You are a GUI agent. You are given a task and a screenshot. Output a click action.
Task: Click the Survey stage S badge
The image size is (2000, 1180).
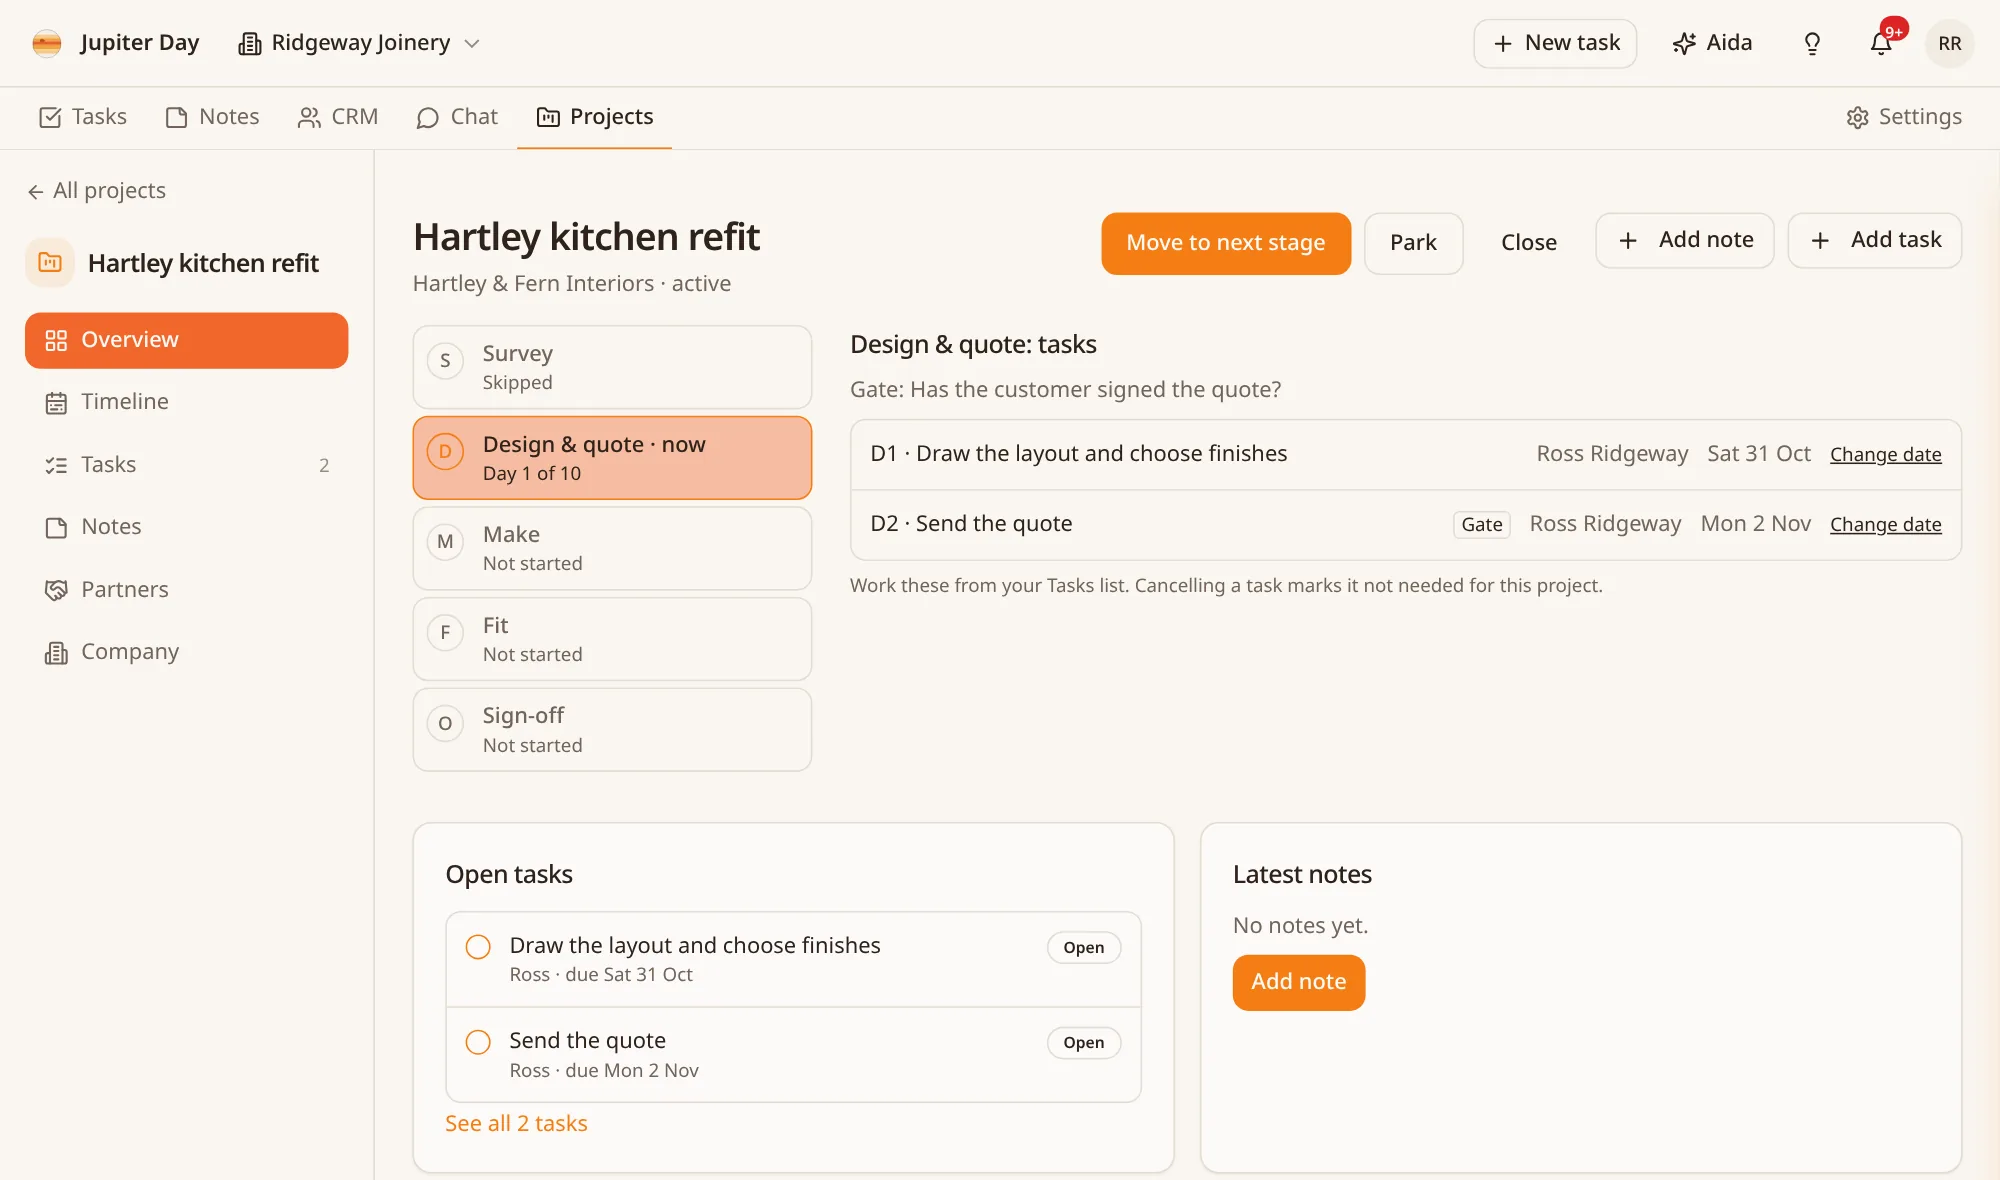[445, 361]
